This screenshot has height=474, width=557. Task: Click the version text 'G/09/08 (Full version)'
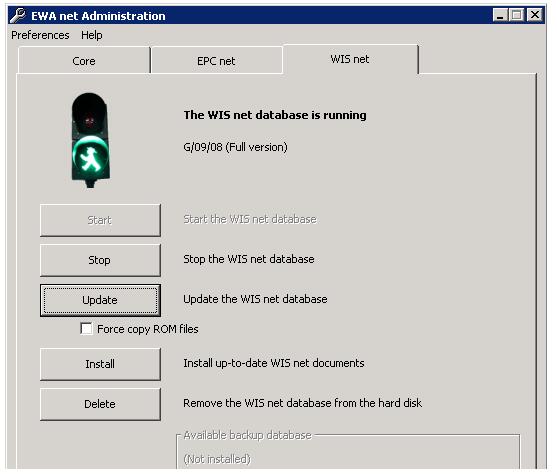tap(236, 147)
